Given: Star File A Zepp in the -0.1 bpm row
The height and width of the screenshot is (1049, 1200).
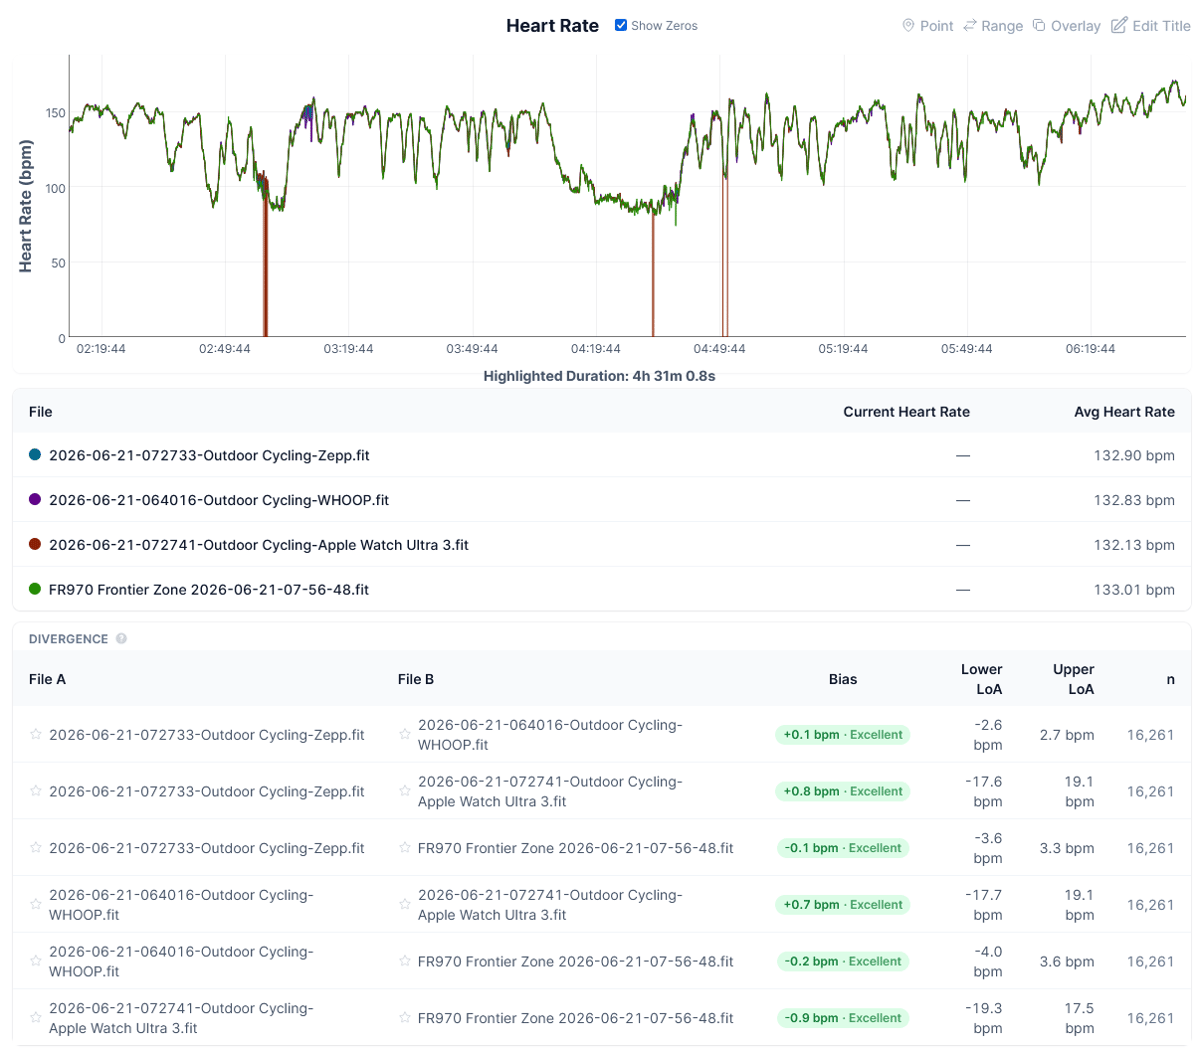Looking at the screenshot, I should point(36,847).
